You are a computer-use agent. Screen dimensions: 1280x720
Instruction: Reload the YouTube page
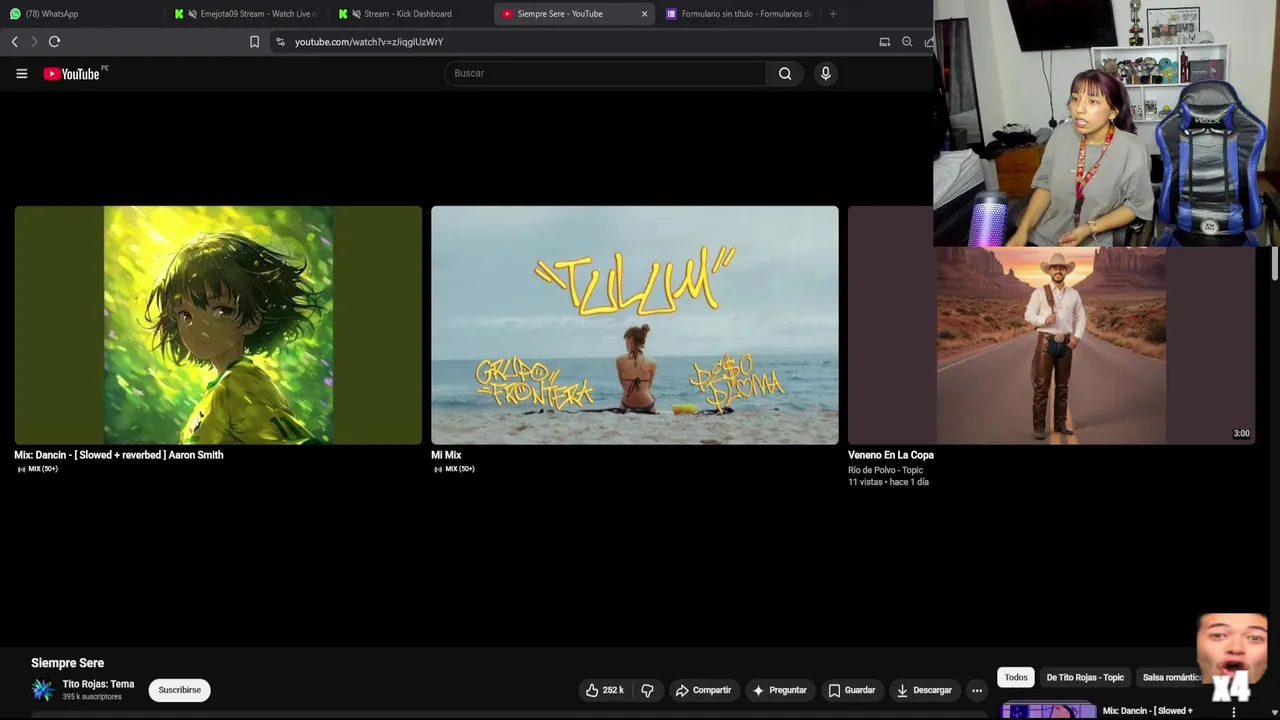pos(54,41)
